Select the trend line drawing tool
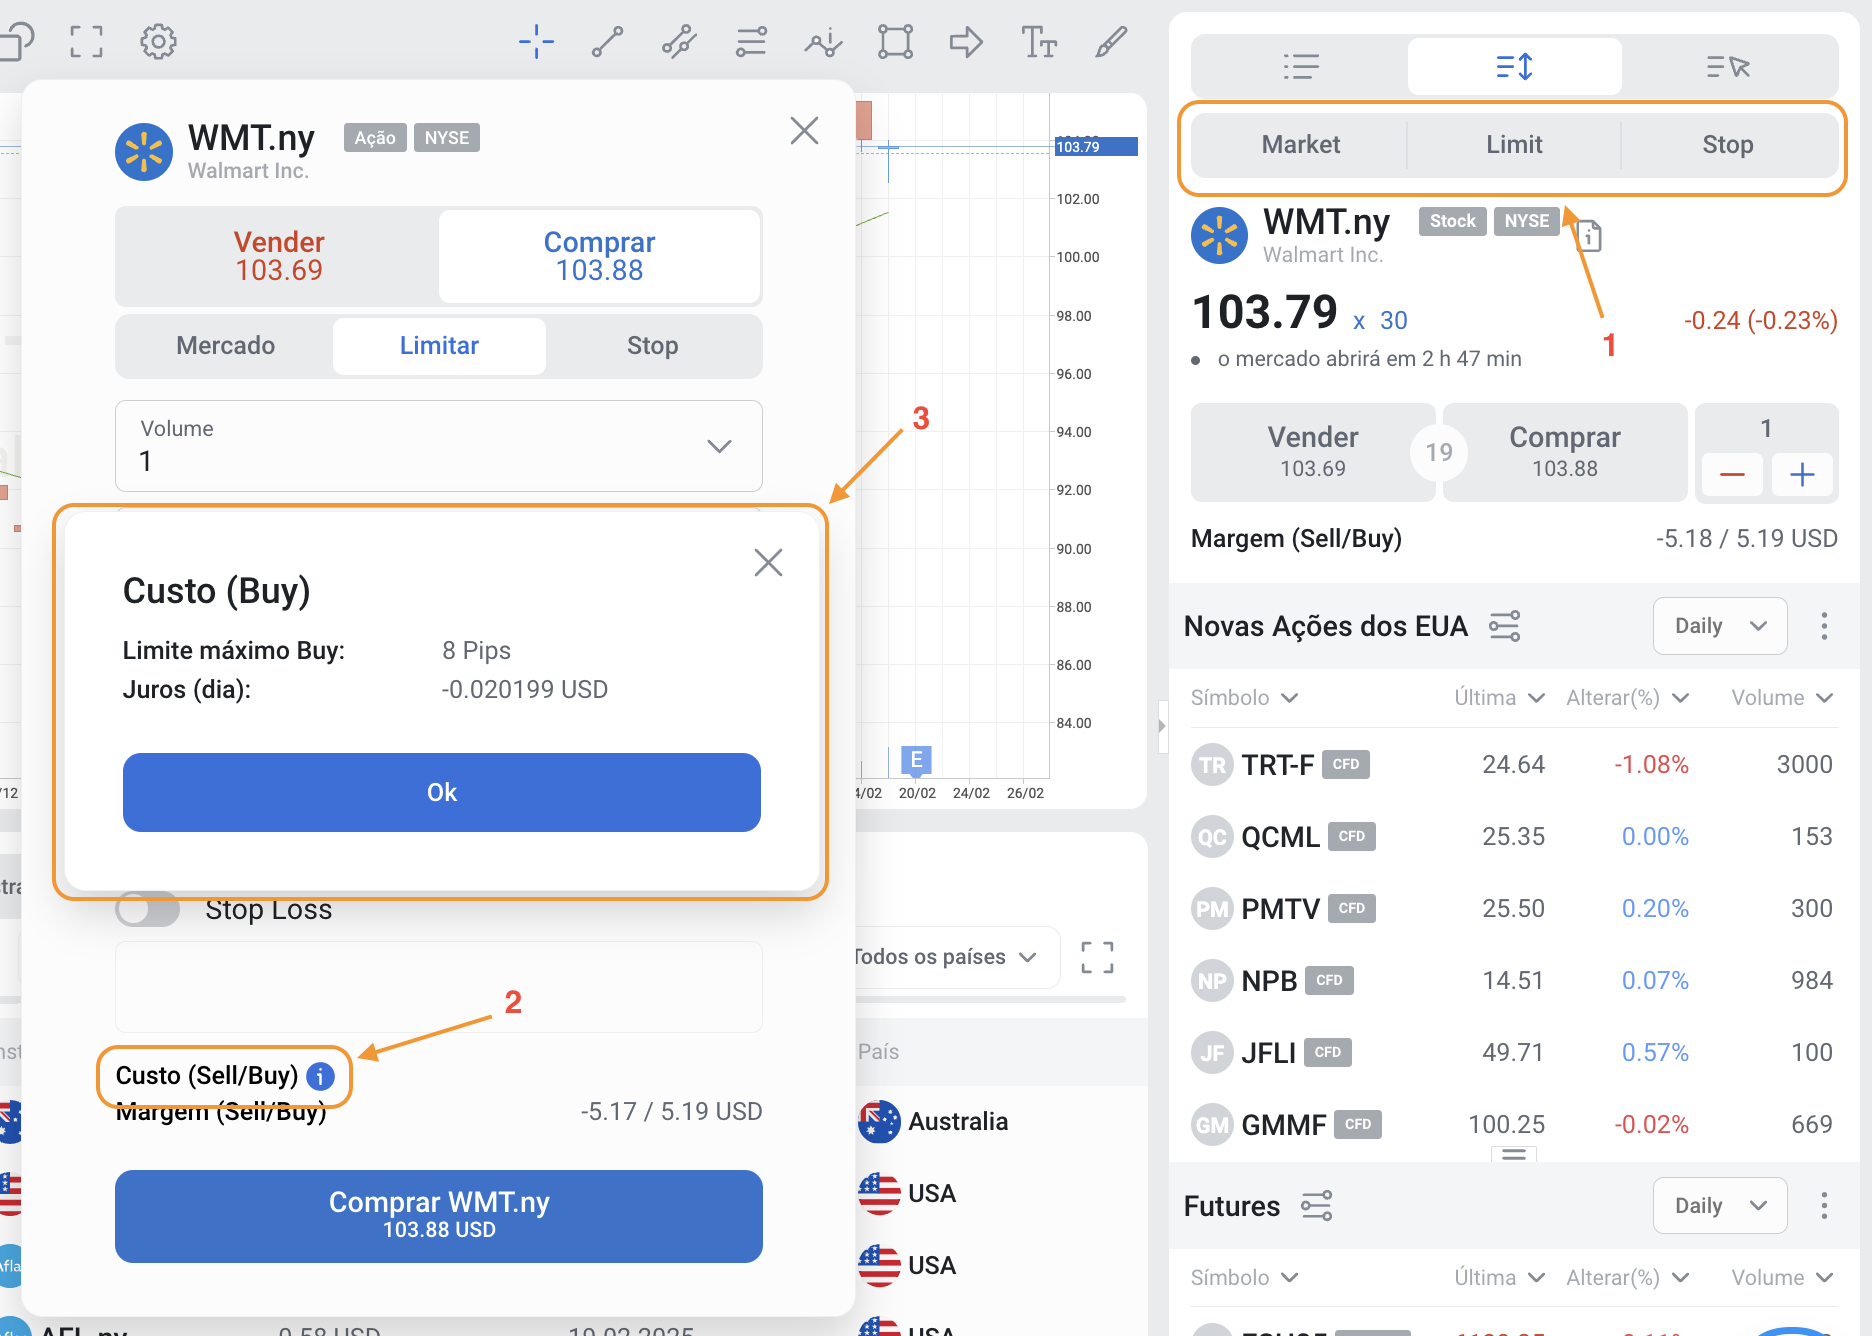This screenshot has width=1872, height=1336. click(607, 42)
